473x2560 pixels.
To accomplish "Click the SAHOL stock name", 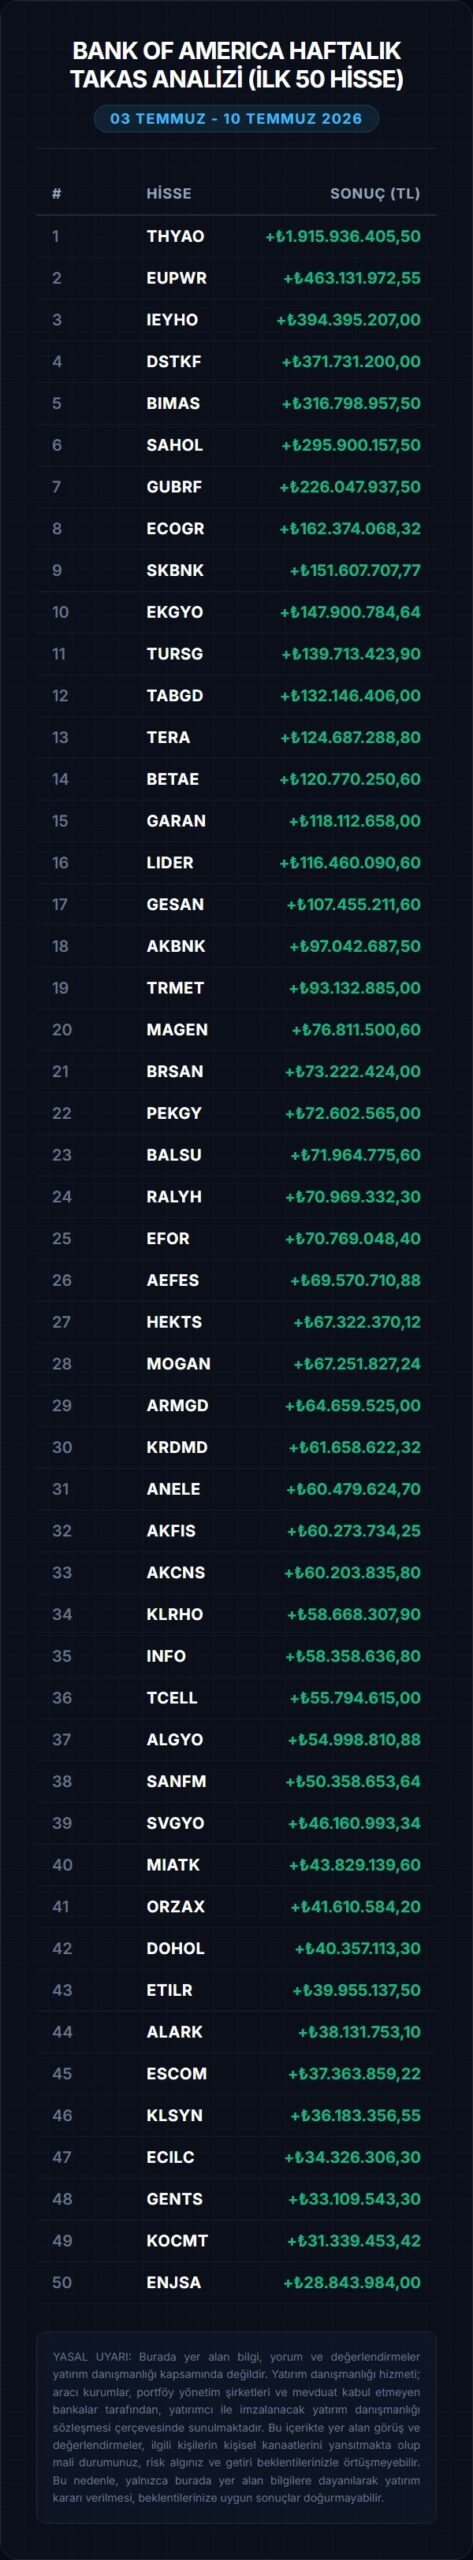I will (175, 445).
